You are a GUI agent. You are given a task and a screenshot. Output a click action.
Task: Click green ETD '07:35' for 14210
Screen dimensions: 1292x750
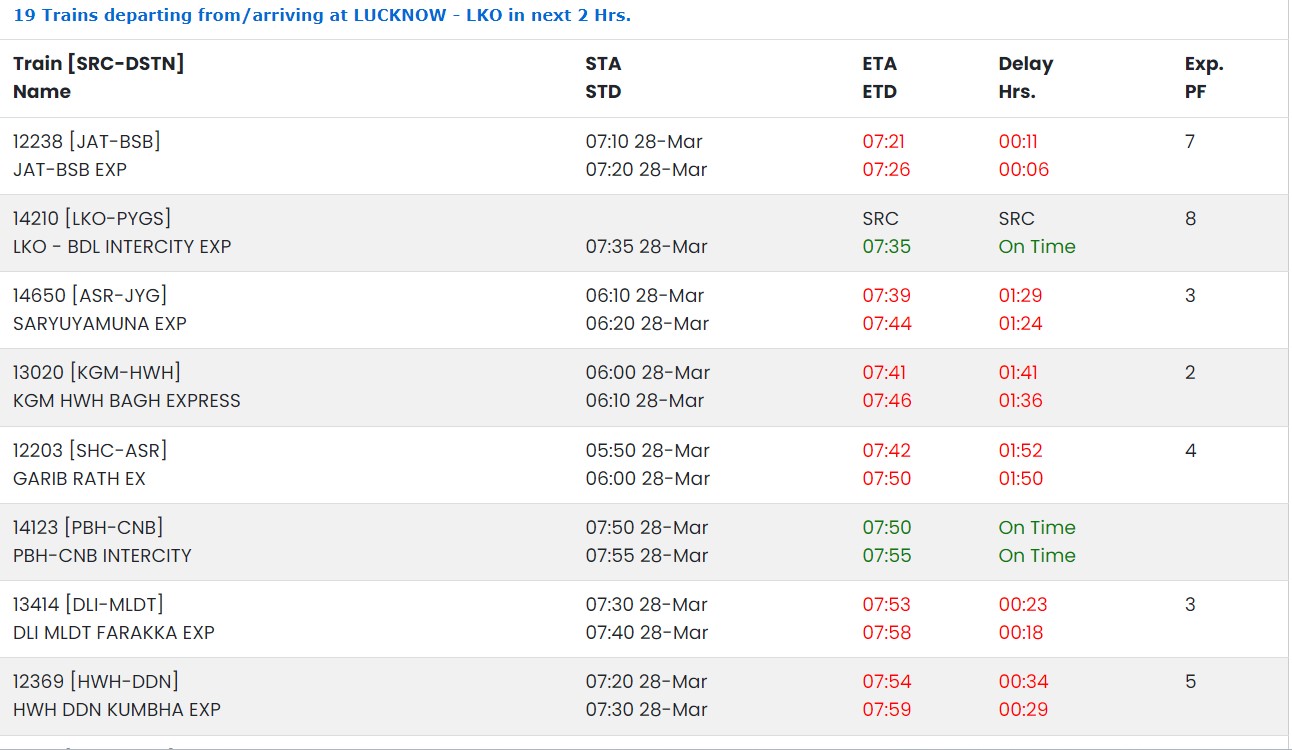887,247
